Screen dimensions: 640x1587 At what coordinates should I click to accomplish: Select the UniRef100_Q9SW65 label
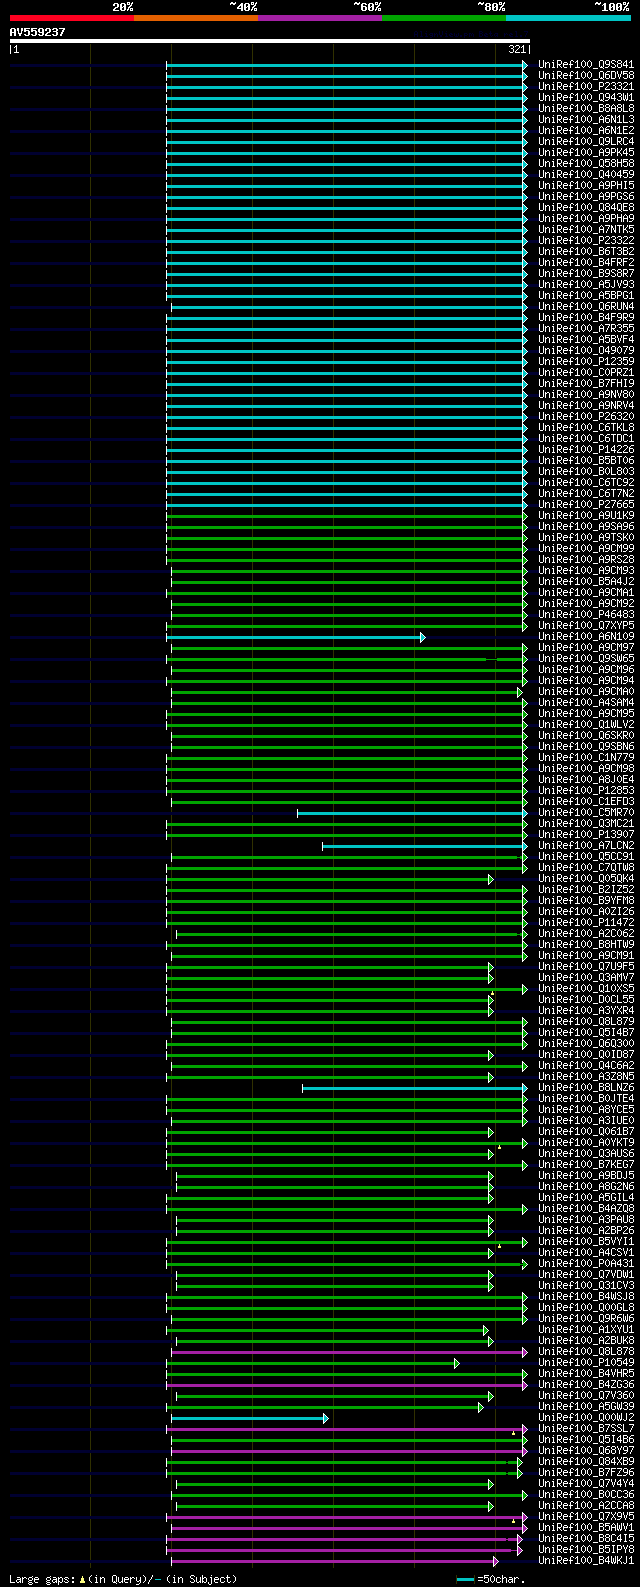click(586, 659)
